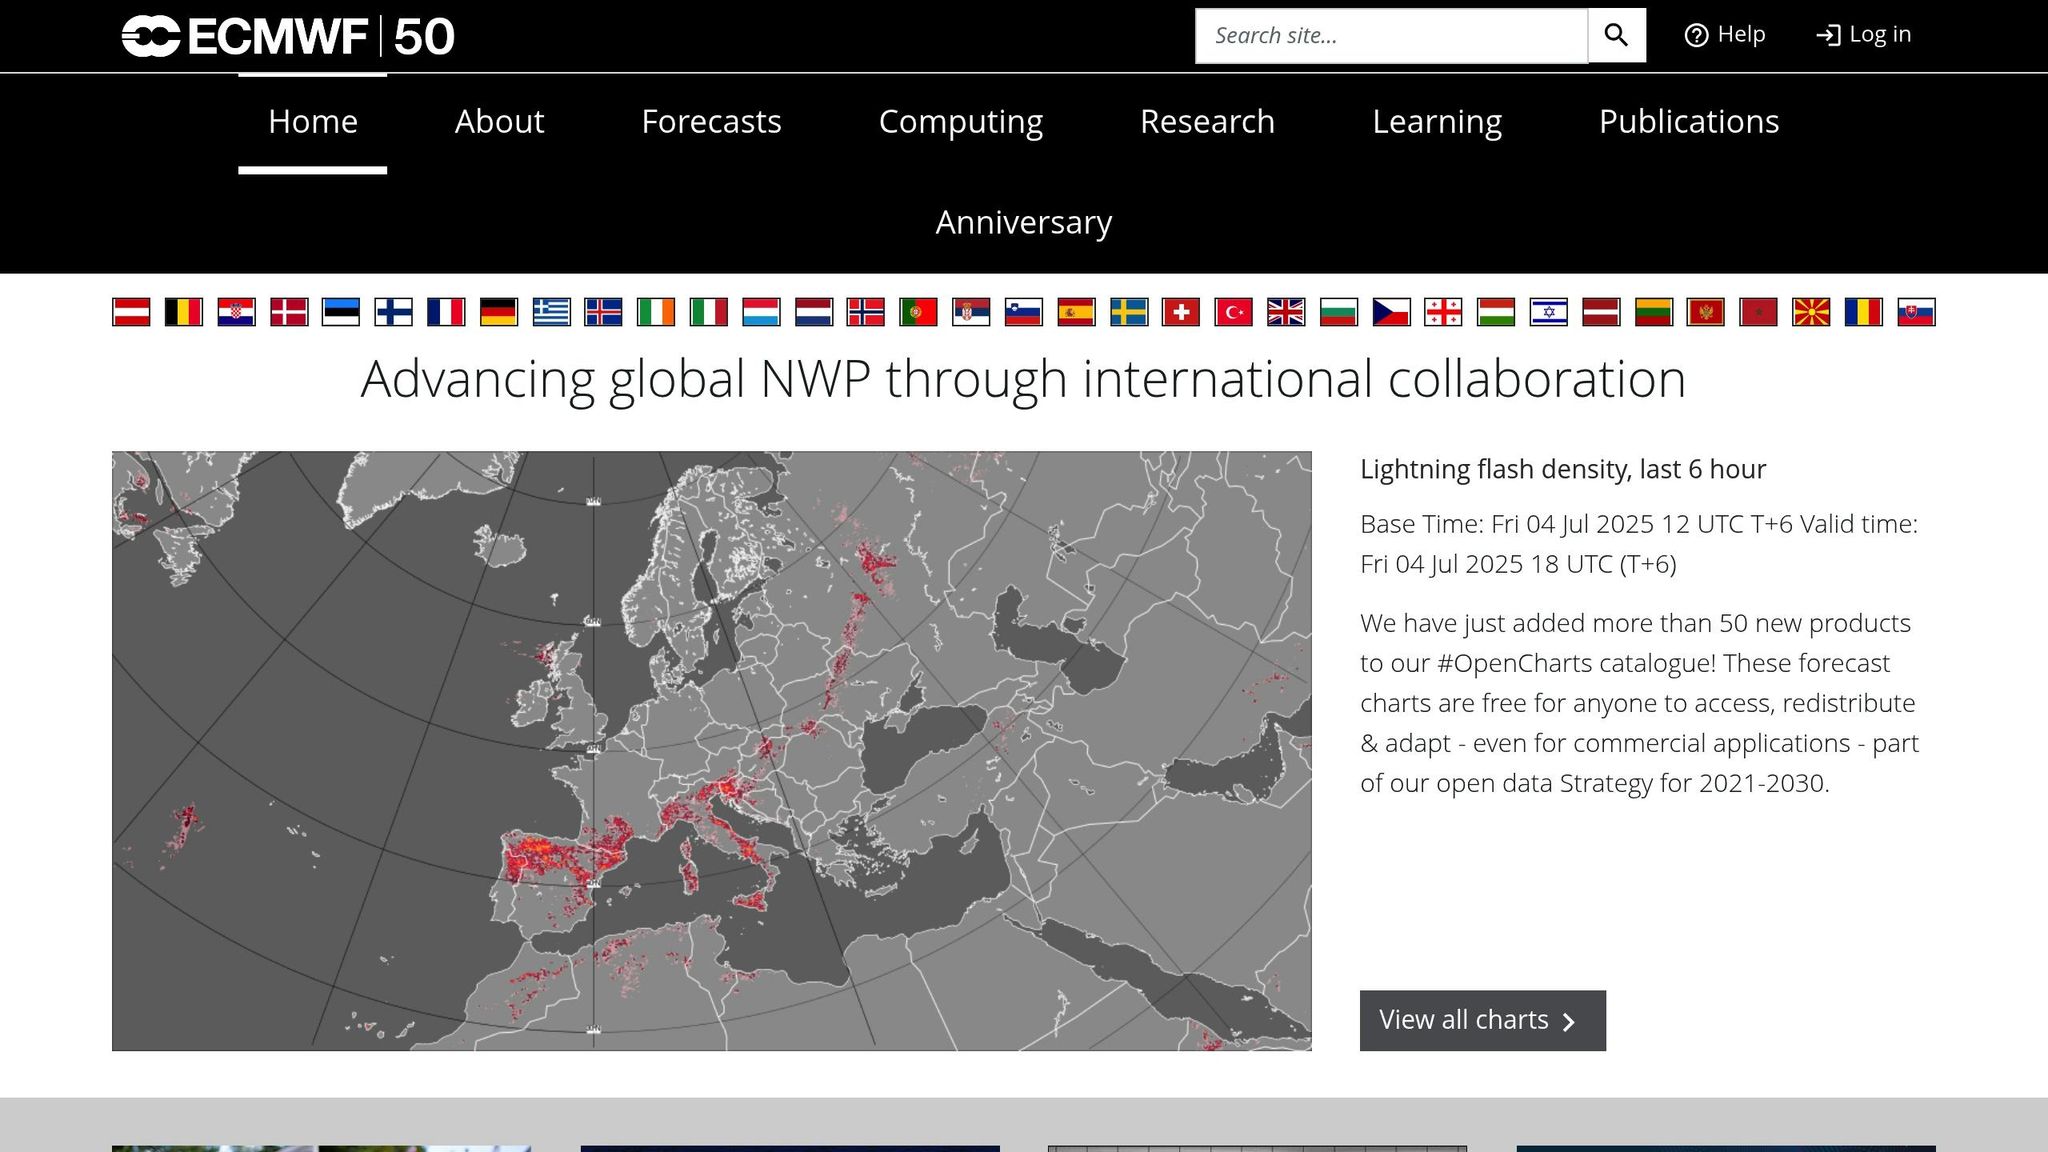
Task: Select the Hungary flag
Action: [1496, 312]
